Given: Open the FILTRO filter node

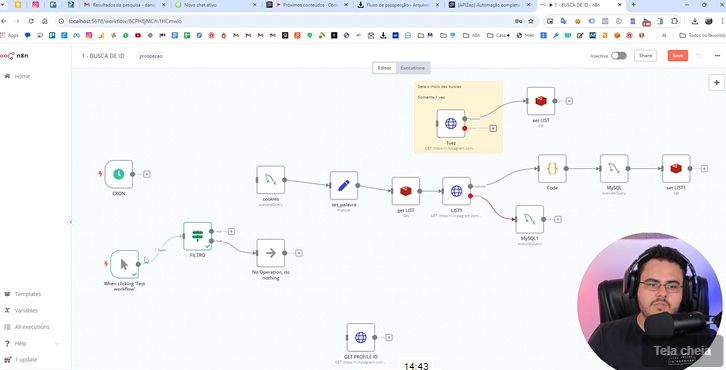Looking at the screenshot, I should pos(197,236).
